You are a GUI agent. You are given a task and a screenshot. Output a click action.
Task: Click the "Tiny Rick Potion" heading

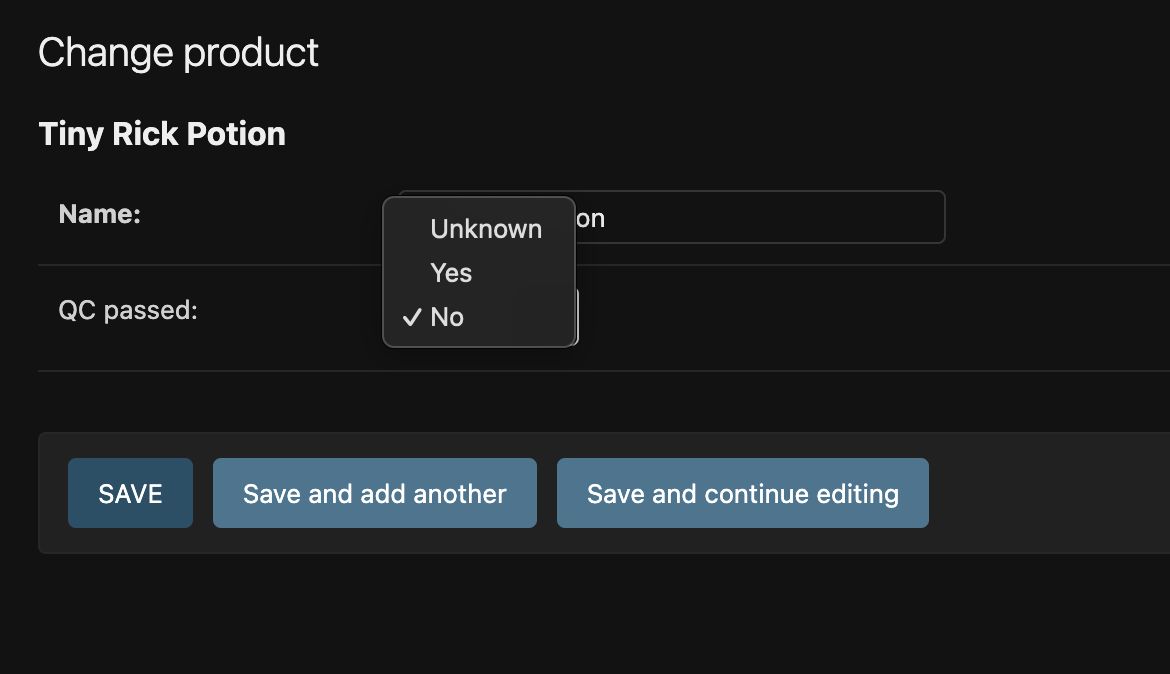pyautogui.click(x=162, y=134)
